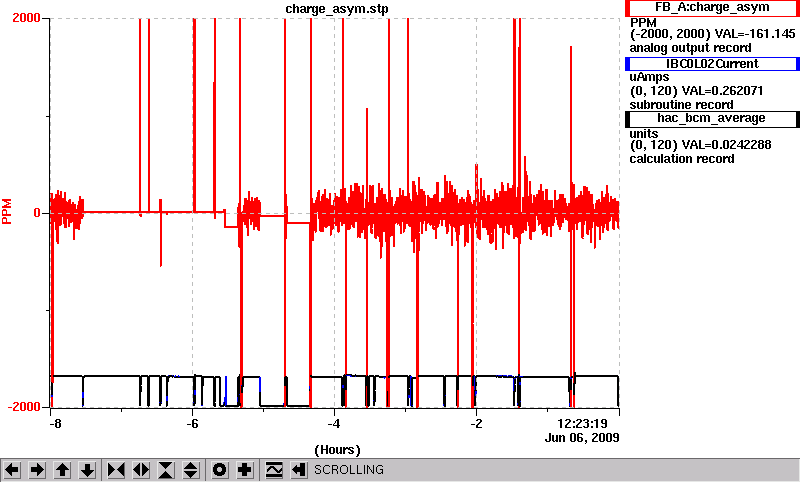Zoom in on the vertical axis (hourglass icon)

[x=166, y=470]
